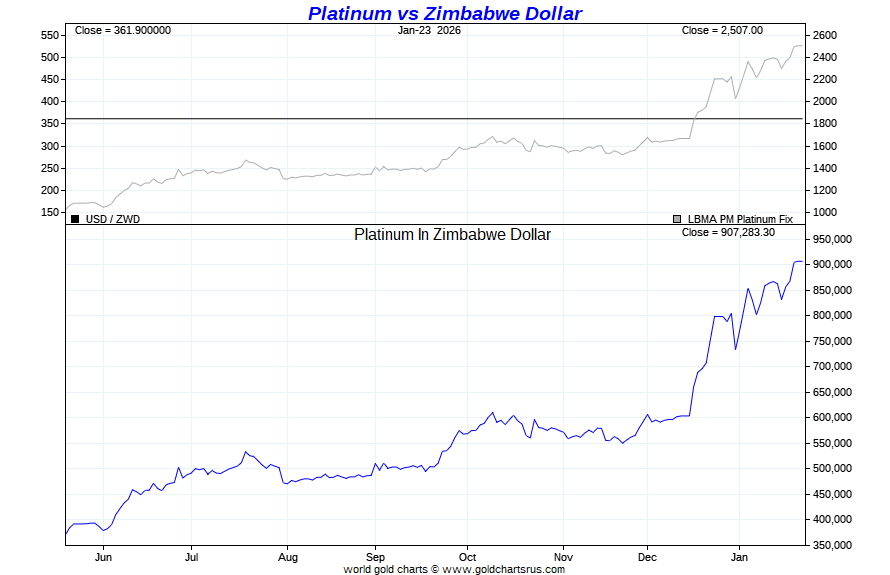
Task: Click the gray LBMA PM Platinum Fix swatch
Action: 677,218
